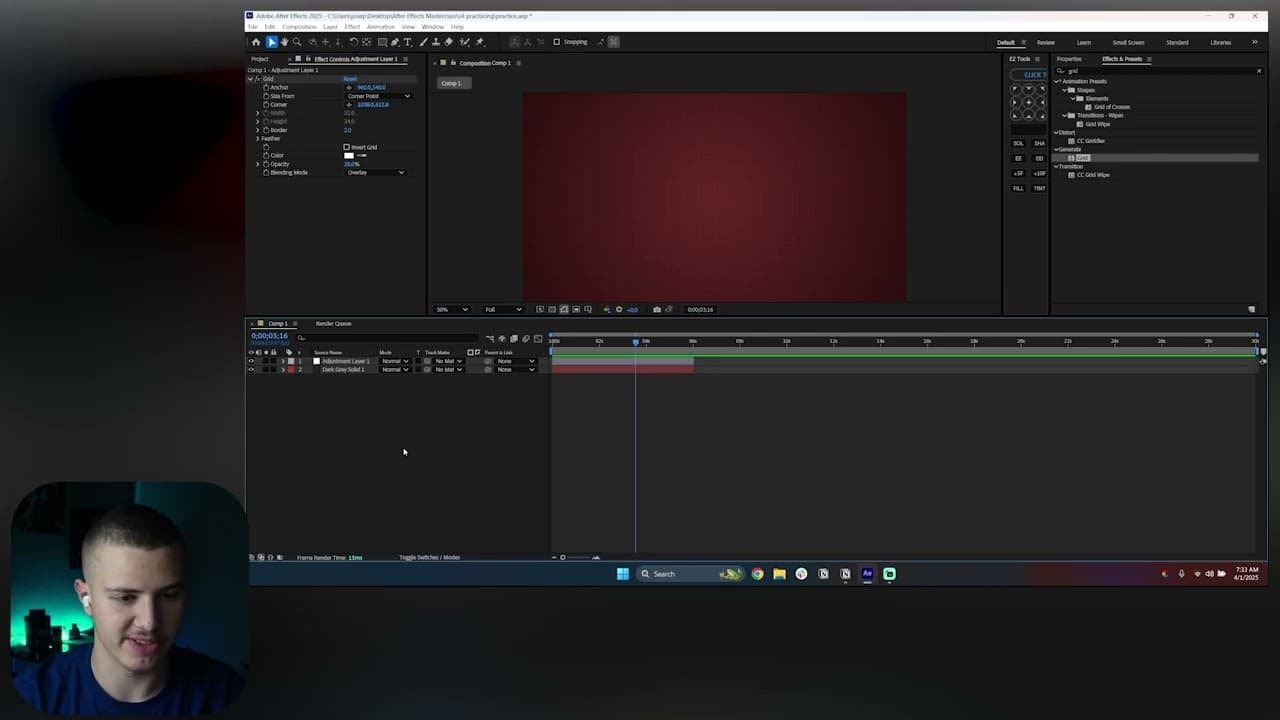The image size is (1280, 720).
Task: Open the Blending Mode Overlay dropdown
Action: click(375, 172)
